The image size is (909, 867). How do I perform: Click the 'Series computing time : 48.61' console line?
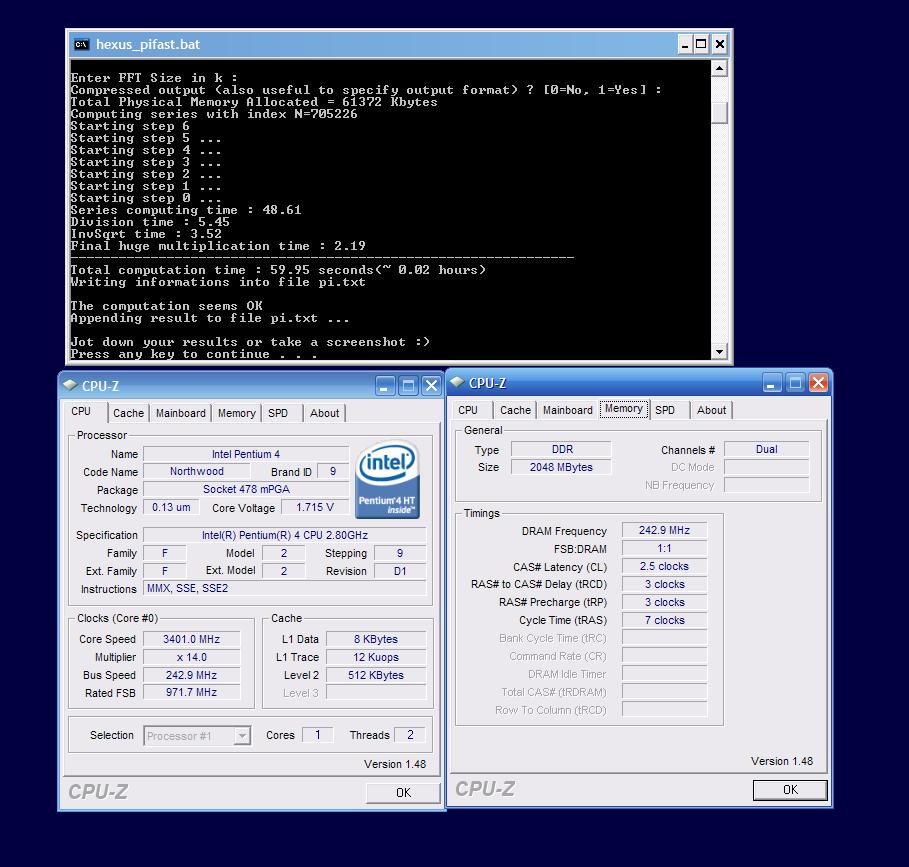(186, 210)
